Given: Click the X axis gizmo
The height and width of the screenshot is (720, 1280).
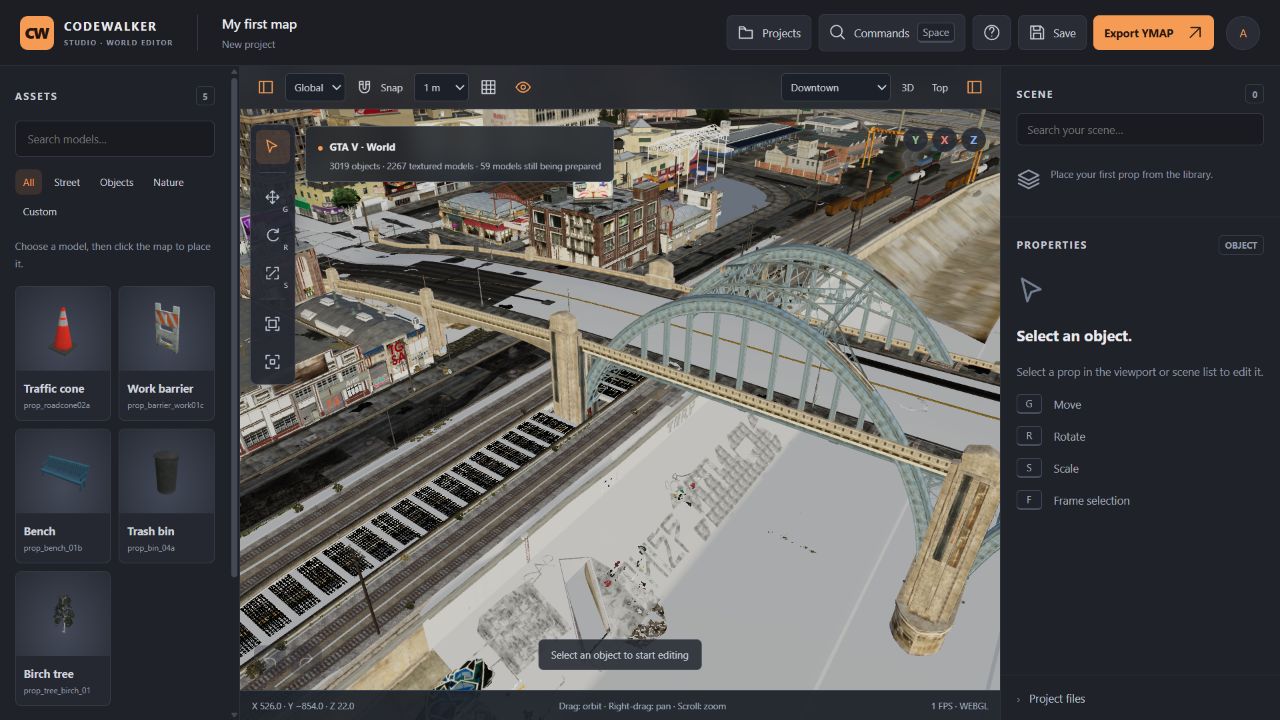Looking at the screenshot, I should click(944, 140).
